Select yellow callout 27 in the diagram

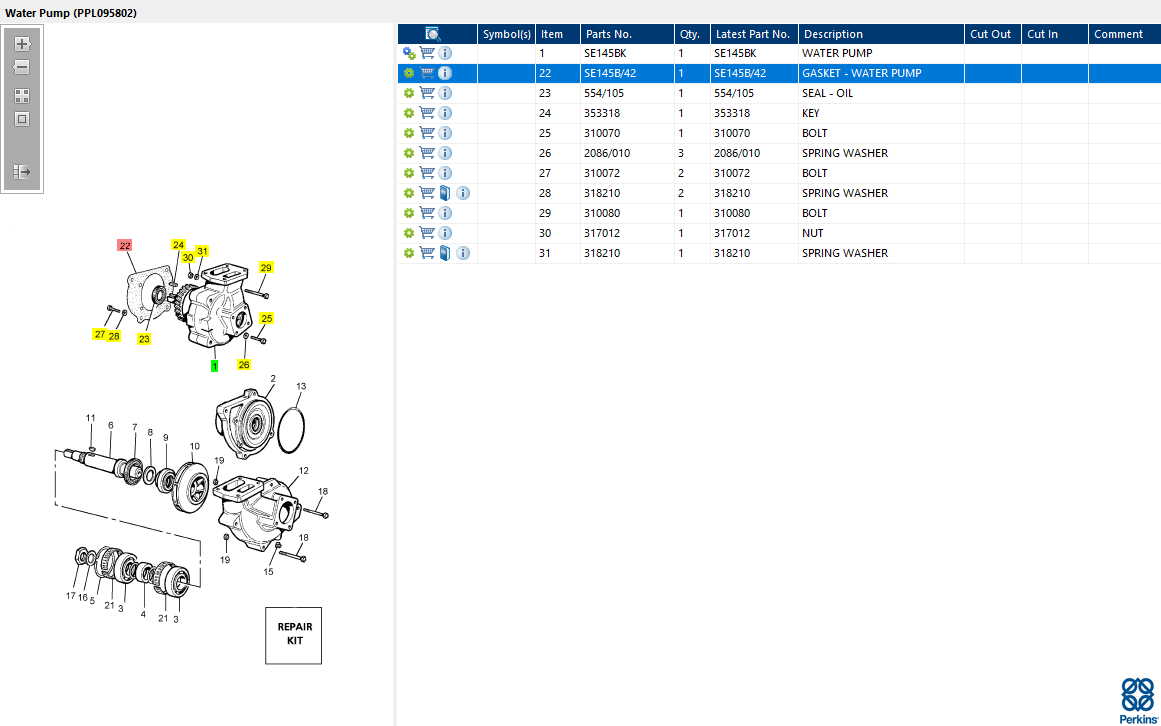click(99, 335)
